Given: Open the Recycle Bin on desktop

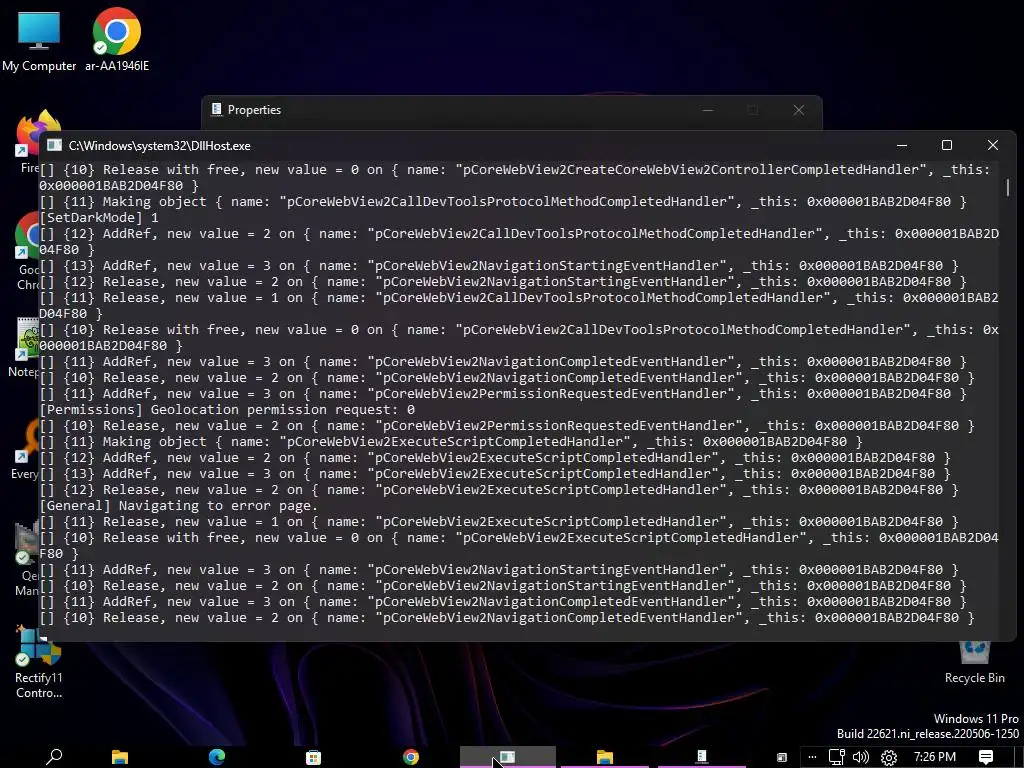Looking at the screenshot, I should (x=974, y=662).
